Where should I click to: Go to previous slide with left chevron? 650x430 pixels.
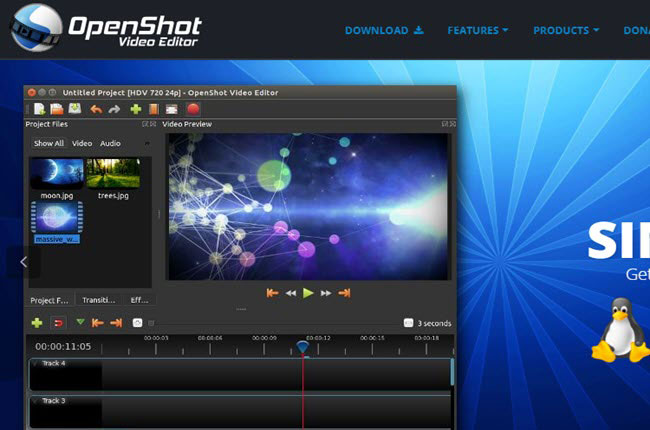24,262
